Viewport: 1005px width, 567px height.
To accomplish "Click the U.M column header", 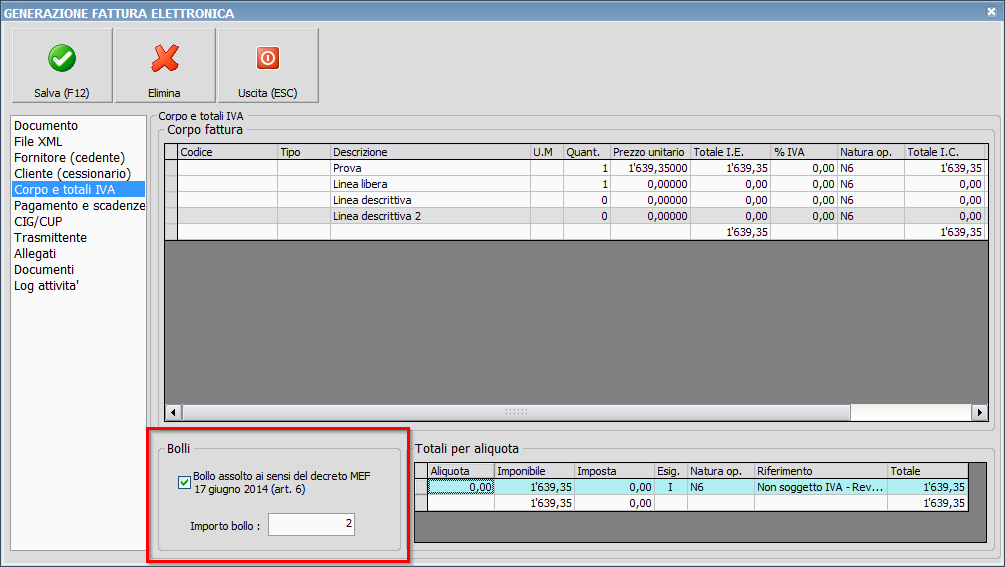I will (x=547, y=152).
